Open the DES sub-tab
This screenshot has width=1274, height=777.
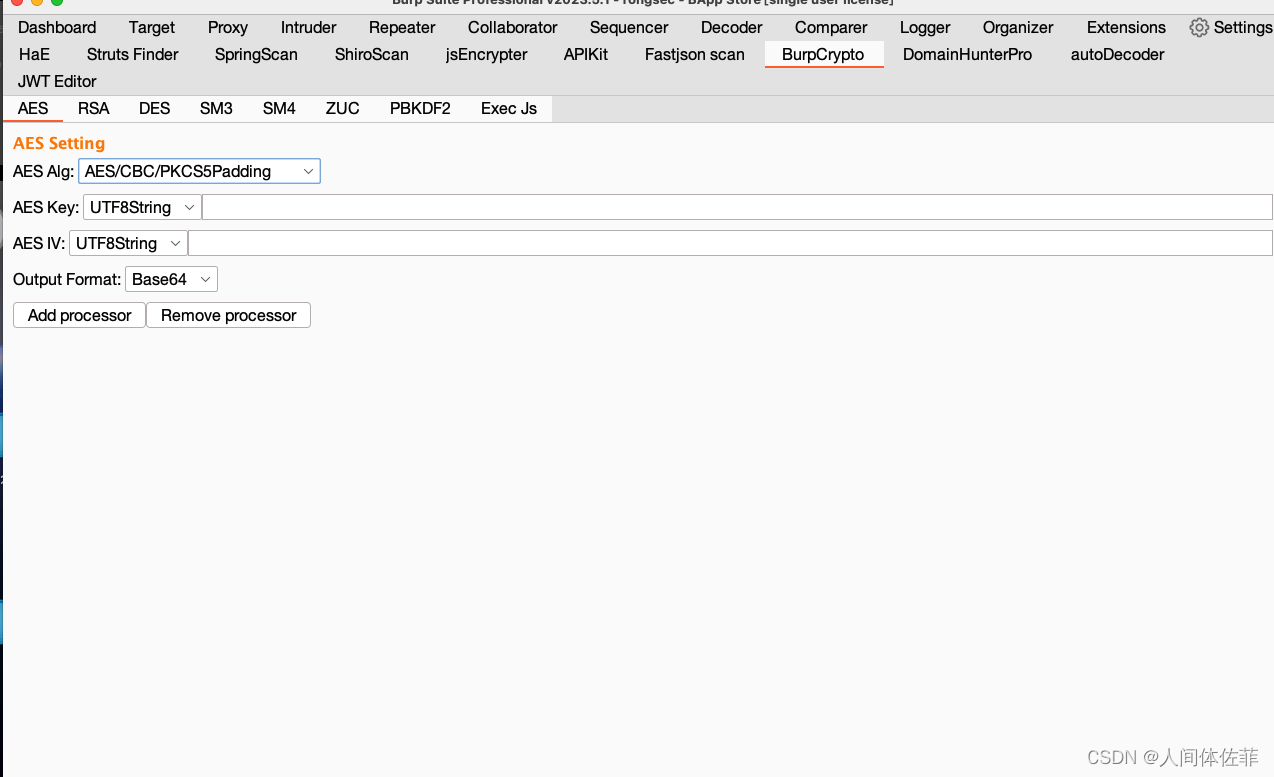pos(155,108)
